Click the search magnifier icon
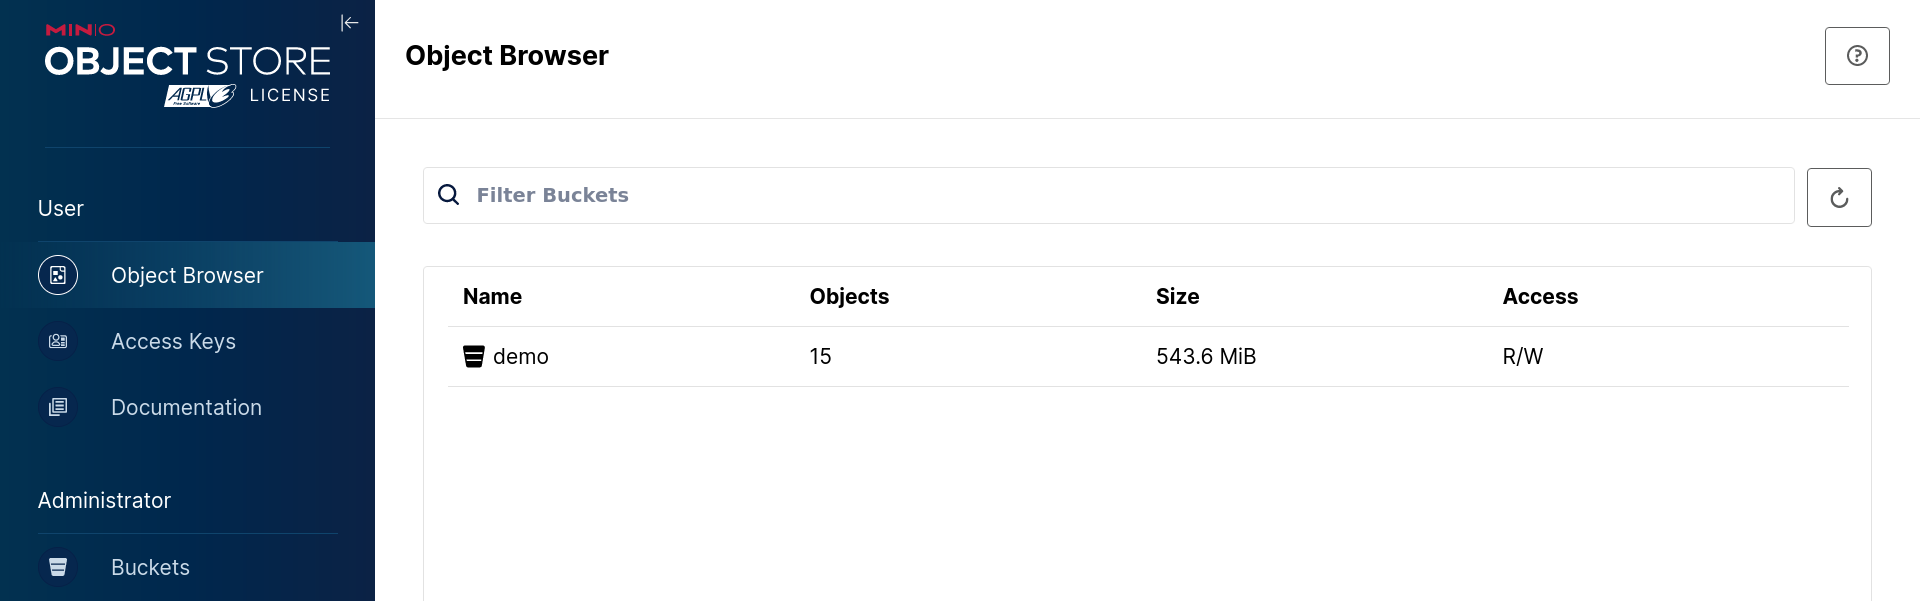The height and width of the screenshot is (601, 1920). [x=449, y=195]
